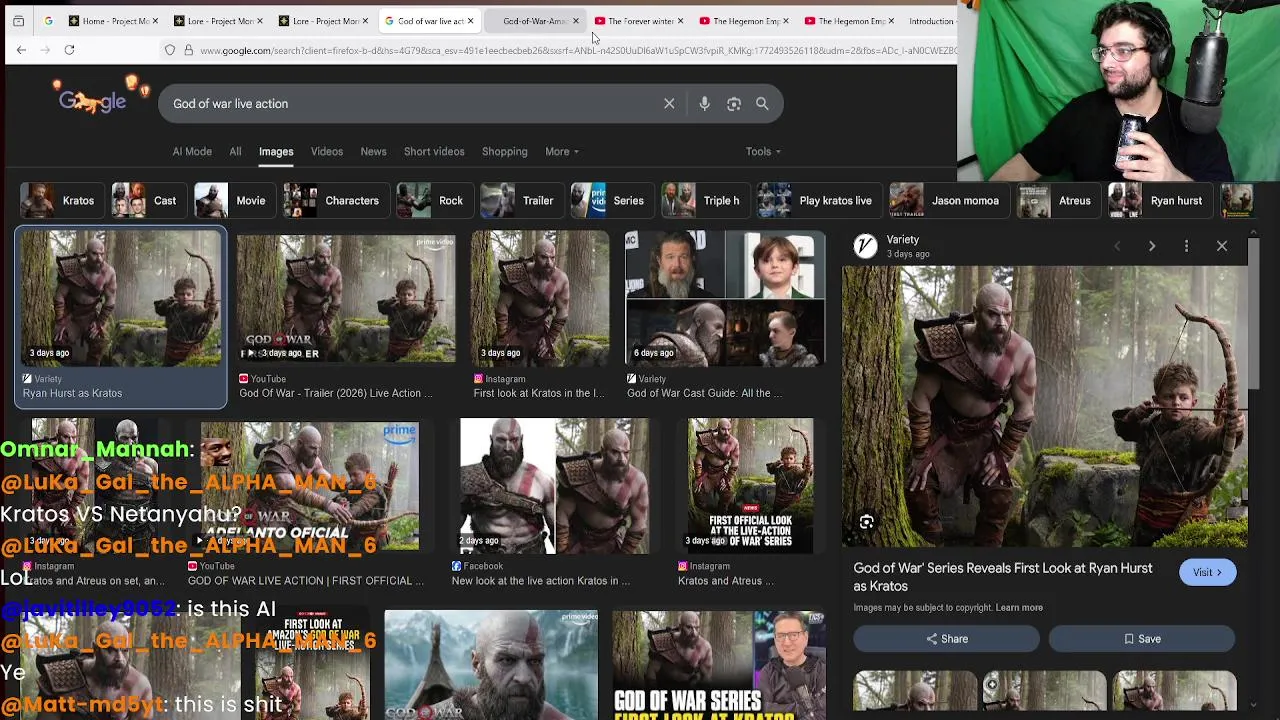Open search by image camera icon
The height and width of the screenshot is (720, 1280).
click(x=733, y=104)
